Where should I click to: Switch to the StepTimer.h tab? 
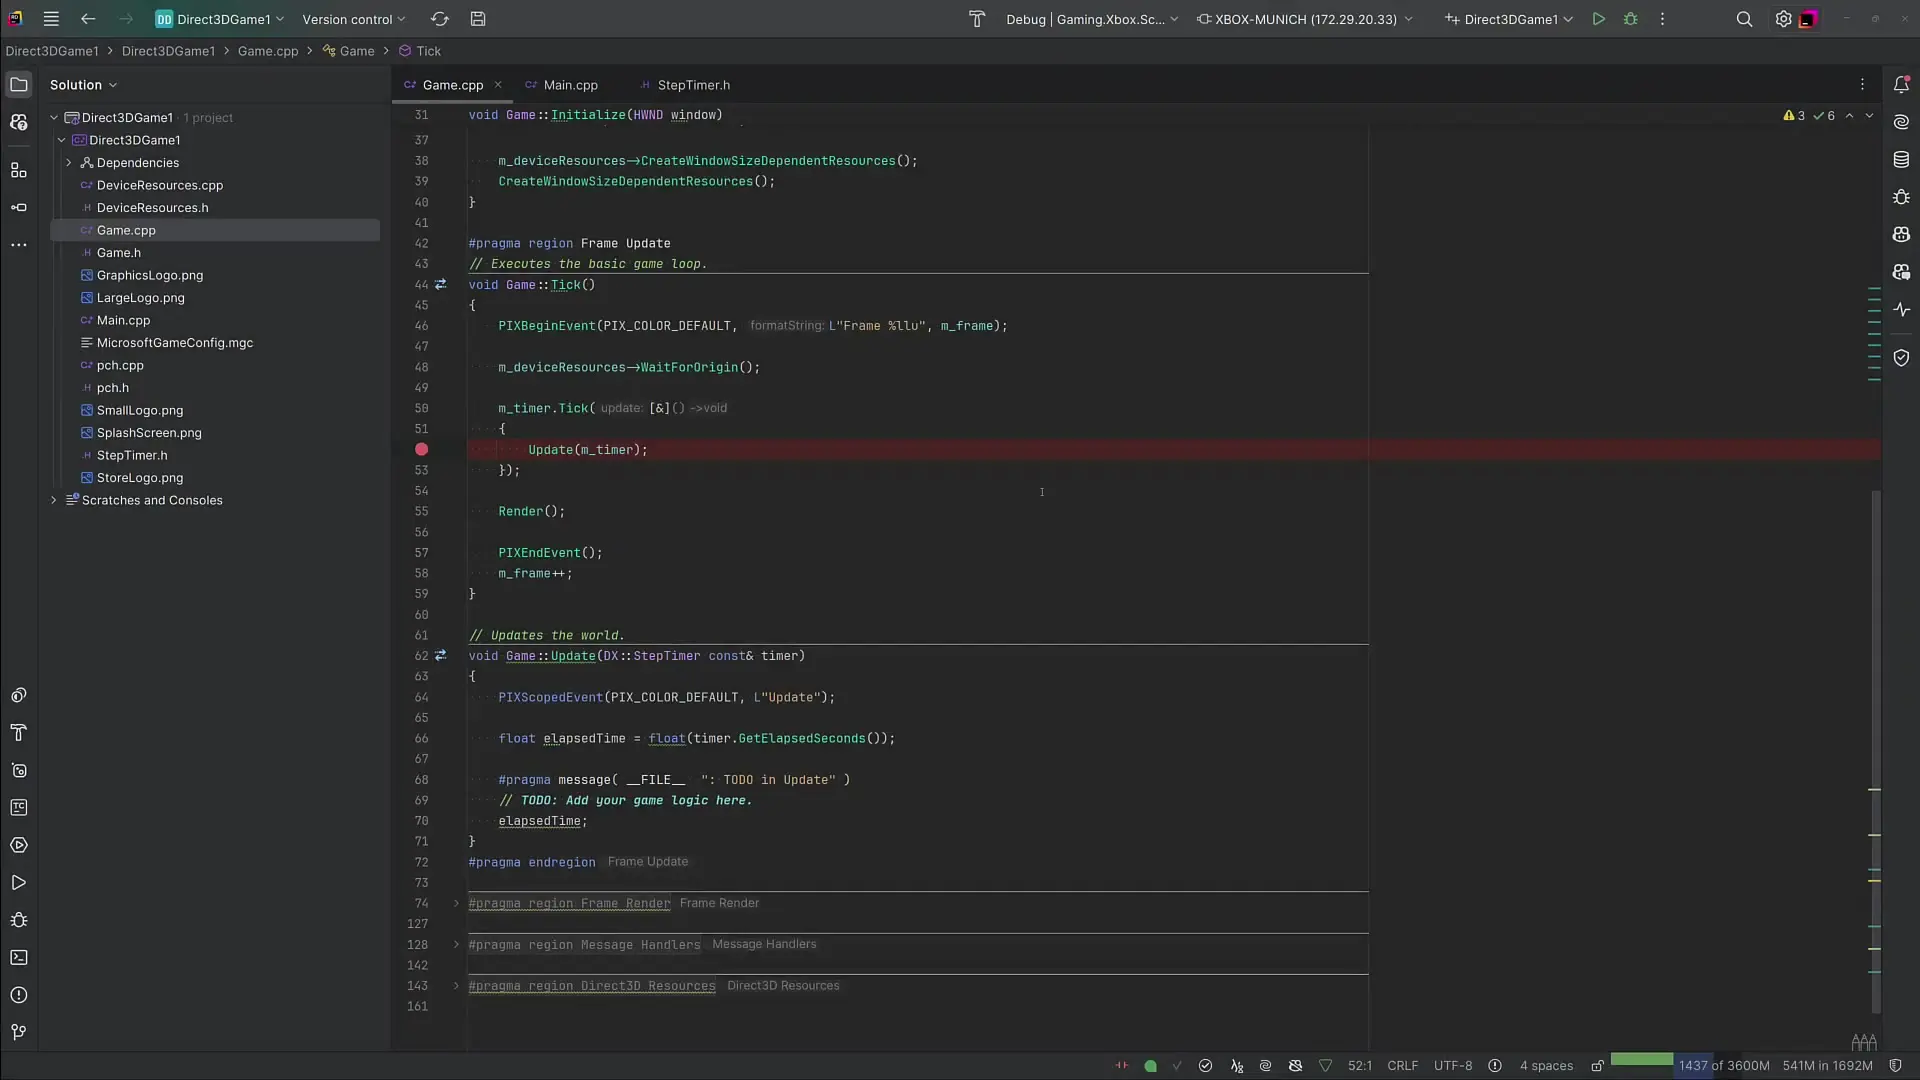tap(685, 85)
